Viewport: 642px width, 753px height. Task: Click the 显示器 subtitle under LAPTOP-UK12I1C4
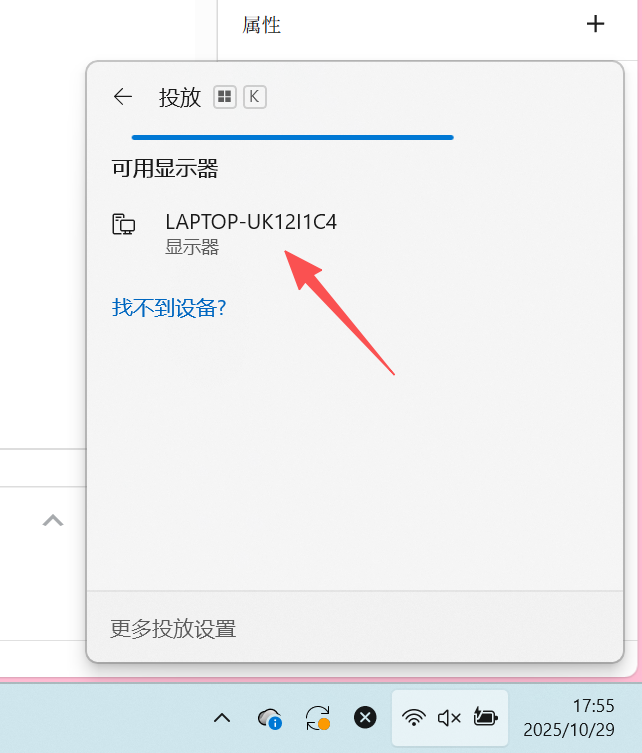tap(192, 247)
